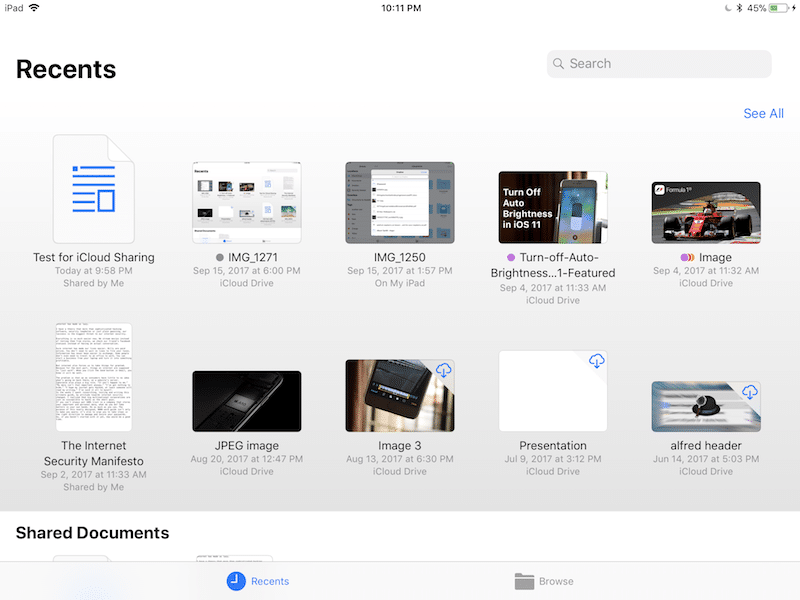Open Test for iCloud Sharing document icon
Screen dimensions: 800x600
click(93, 190)
